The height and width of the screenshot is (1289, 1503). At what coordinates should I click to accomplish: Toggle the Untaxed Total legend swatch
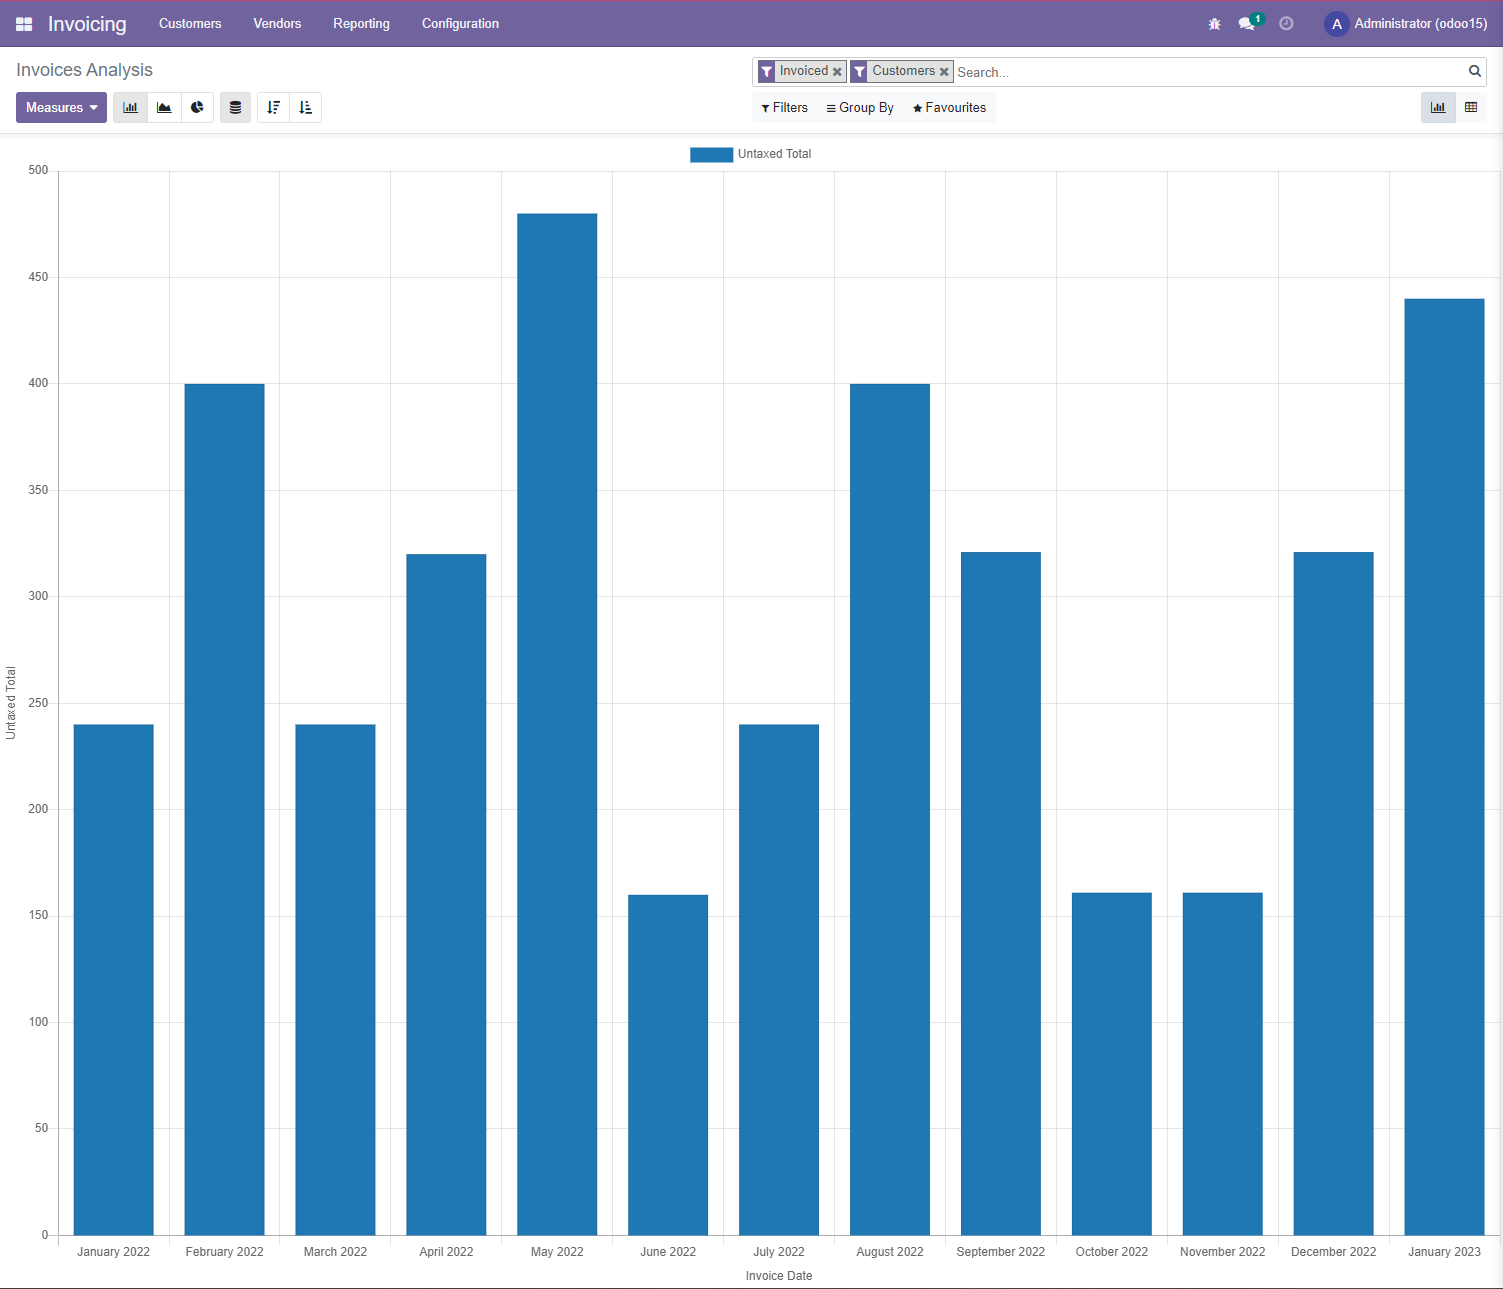(x=711, y=154)
